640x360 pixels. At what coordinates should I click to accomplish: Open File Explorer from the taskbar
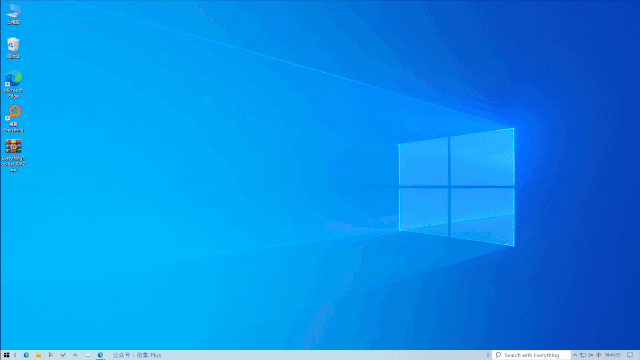point(38,355)
